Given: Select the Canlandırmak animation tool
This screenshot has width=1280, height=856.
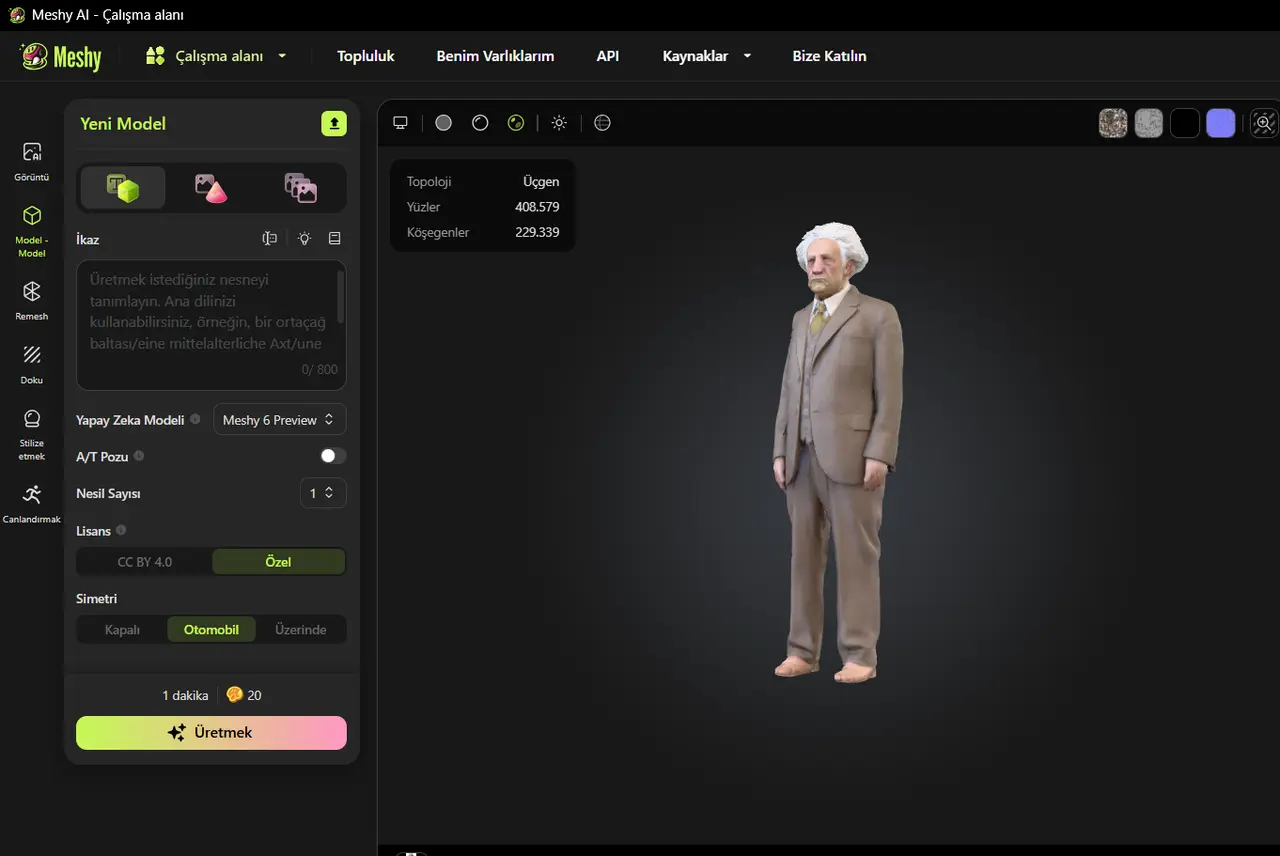Looking at the screenshot, I should pos(31,500).
